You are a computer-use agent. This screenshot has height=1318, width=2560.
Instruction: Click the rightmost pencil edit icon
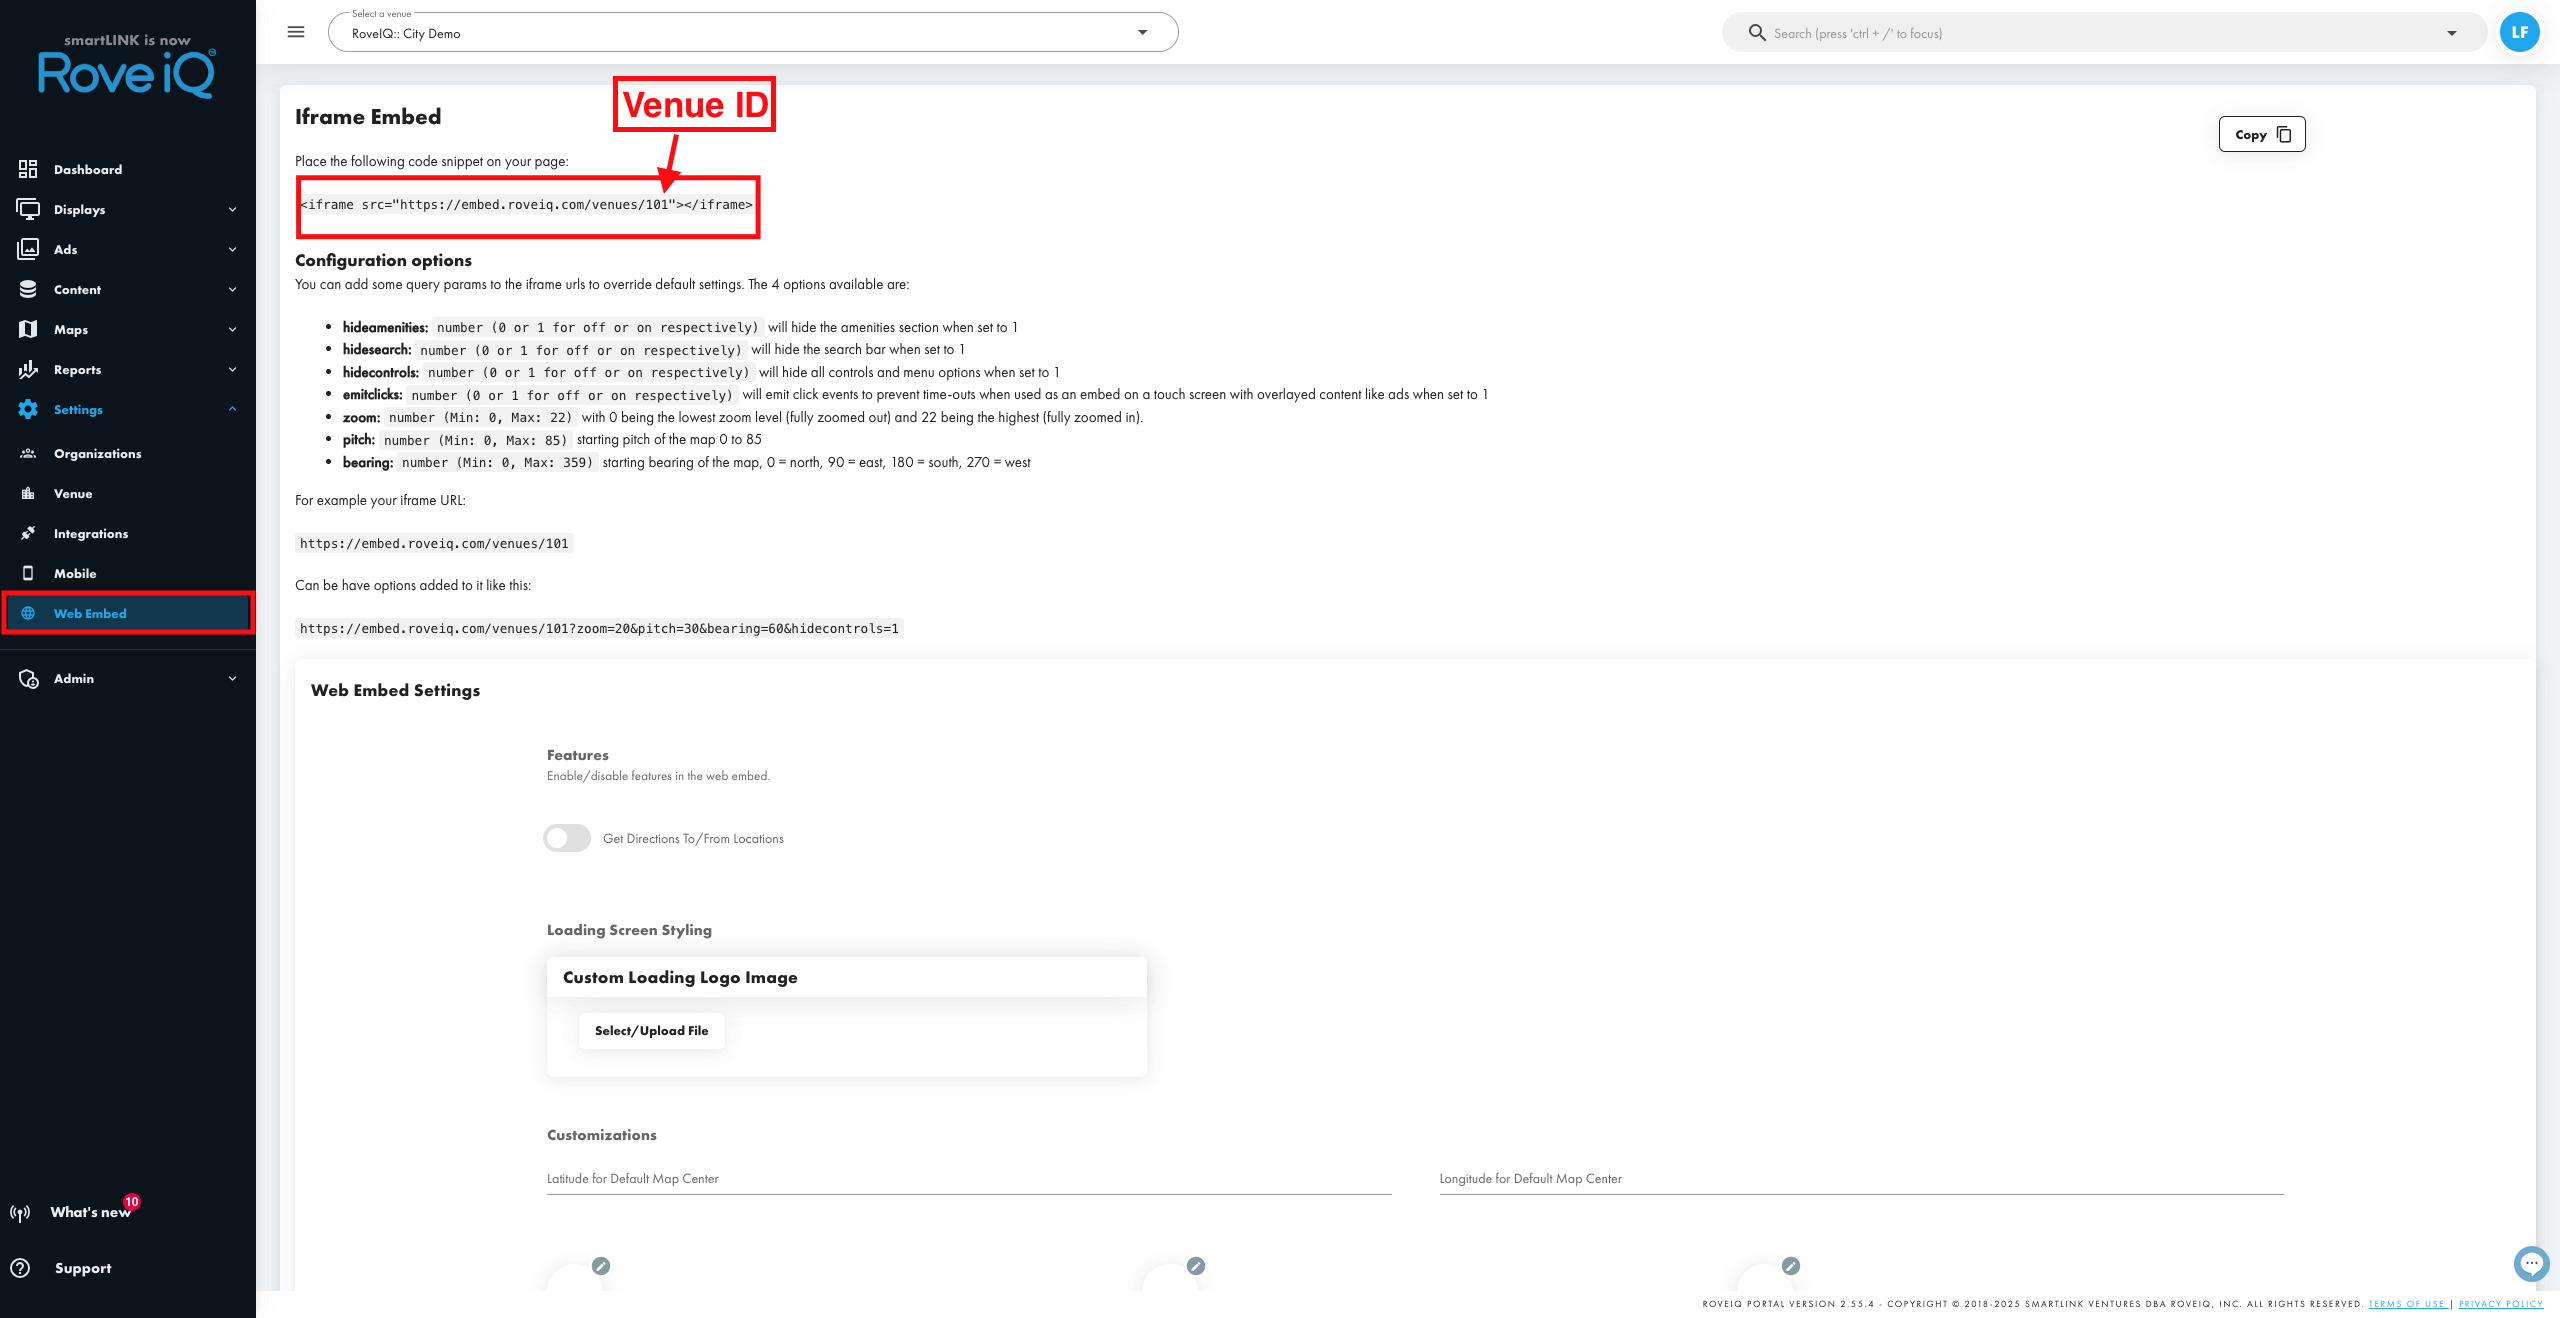pyautogui.click(x=1791, y=1266)
